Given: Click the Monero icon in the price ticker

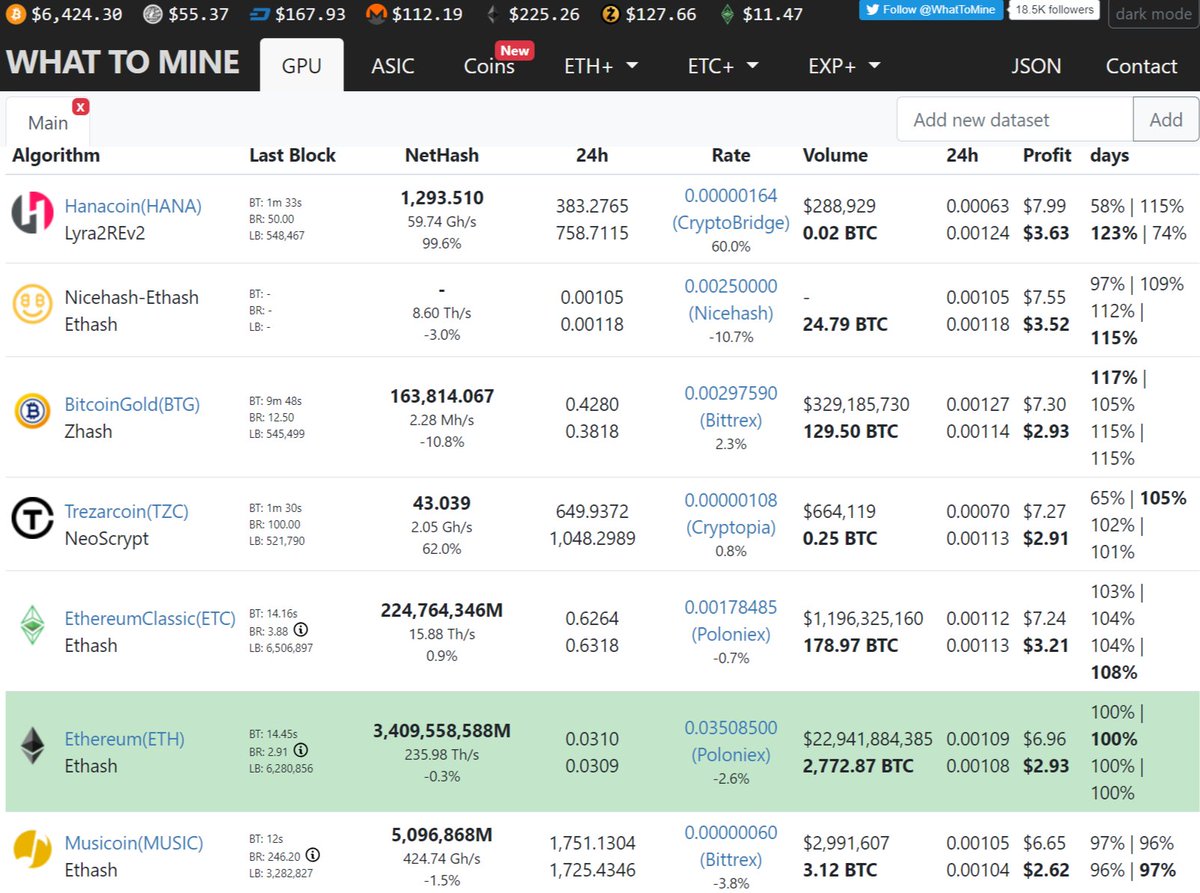Looking at the screenshot, I should click(x=376, y=14).
